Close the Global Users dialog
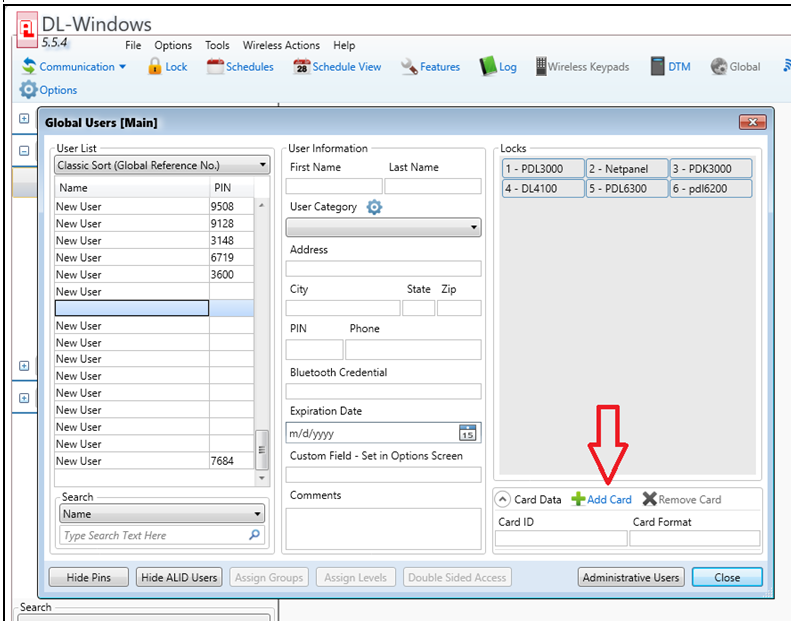 click(x=753, y=122)
